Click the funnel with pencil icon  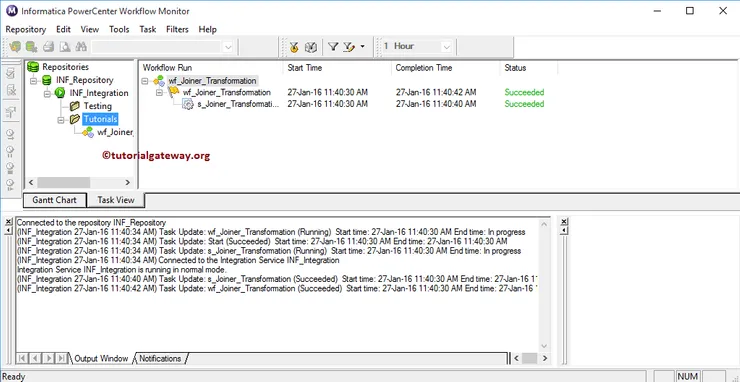[x=348, y=46]
